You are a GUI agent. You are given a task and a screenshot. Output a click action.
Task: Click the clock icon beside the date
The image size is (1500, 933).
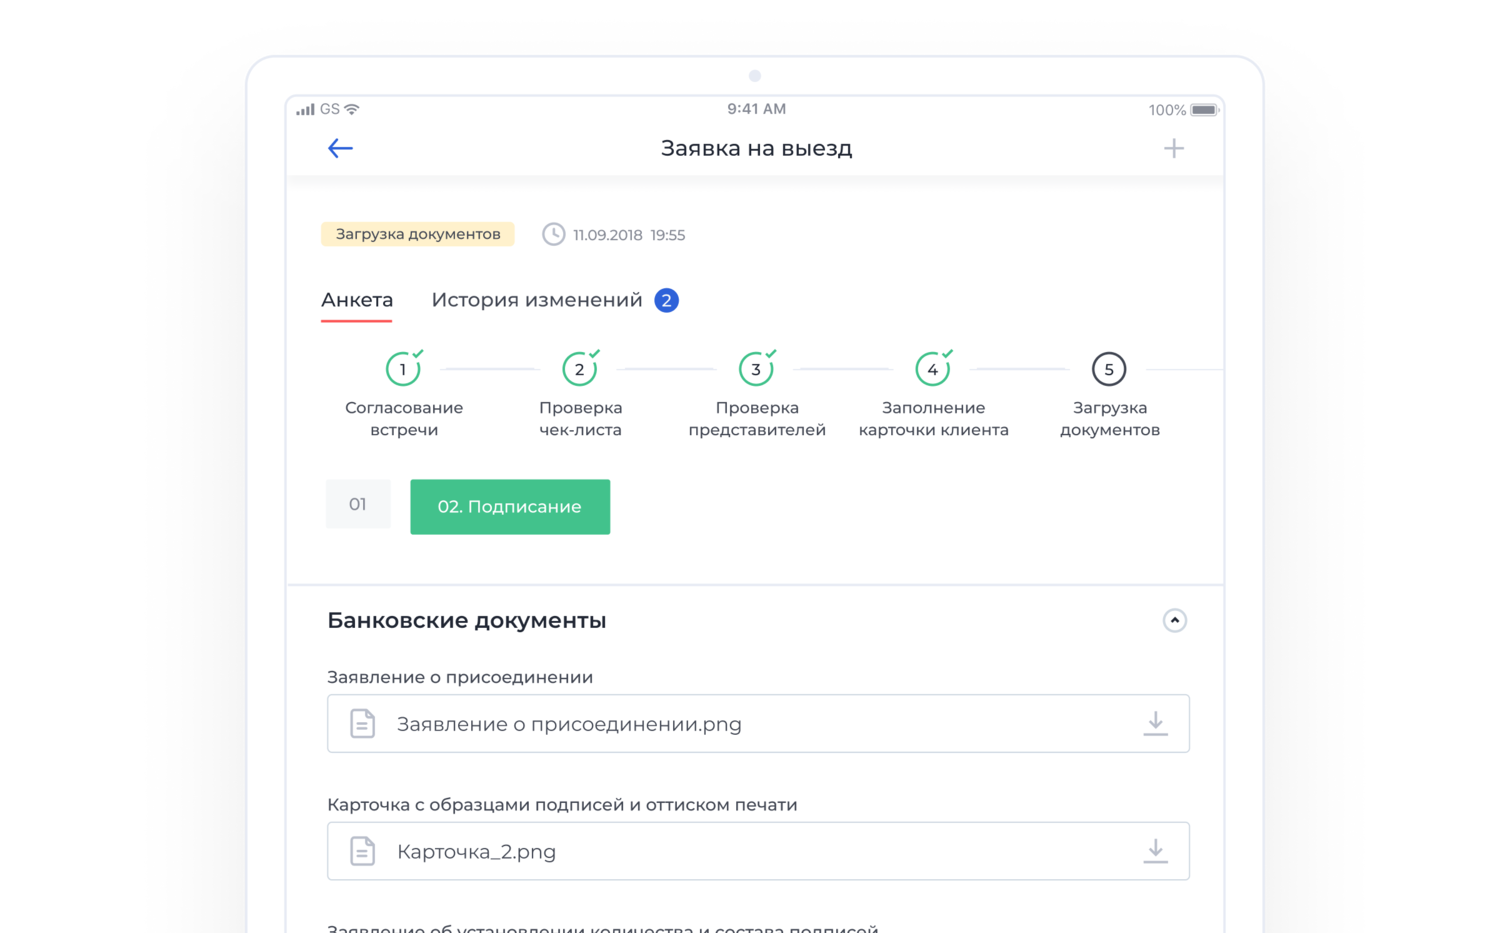pyautogui.click(x=553, y=234)
